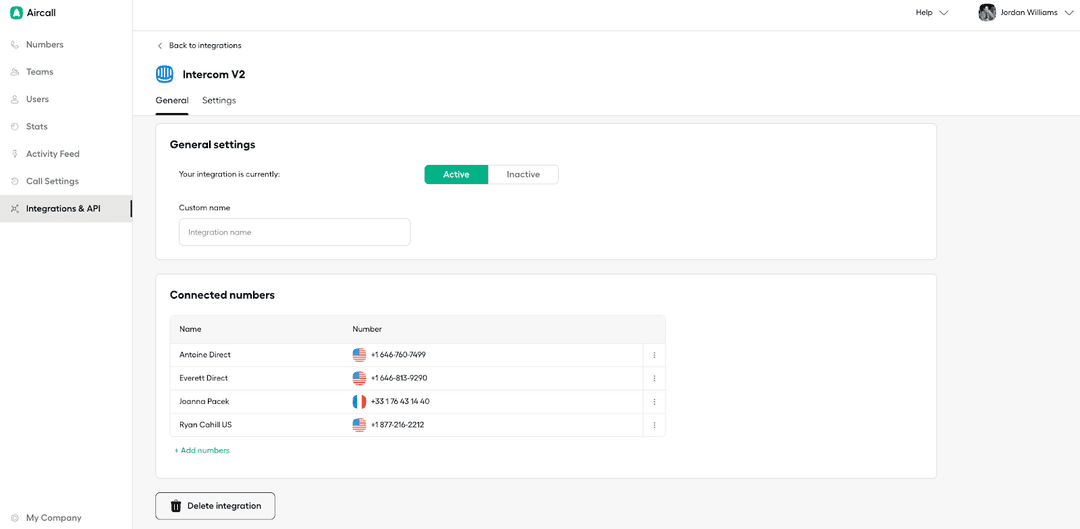Viewport: 1080px width, 529px height.
Task: Open options menu for Joanna Pacek
Action: click(654, 402)
